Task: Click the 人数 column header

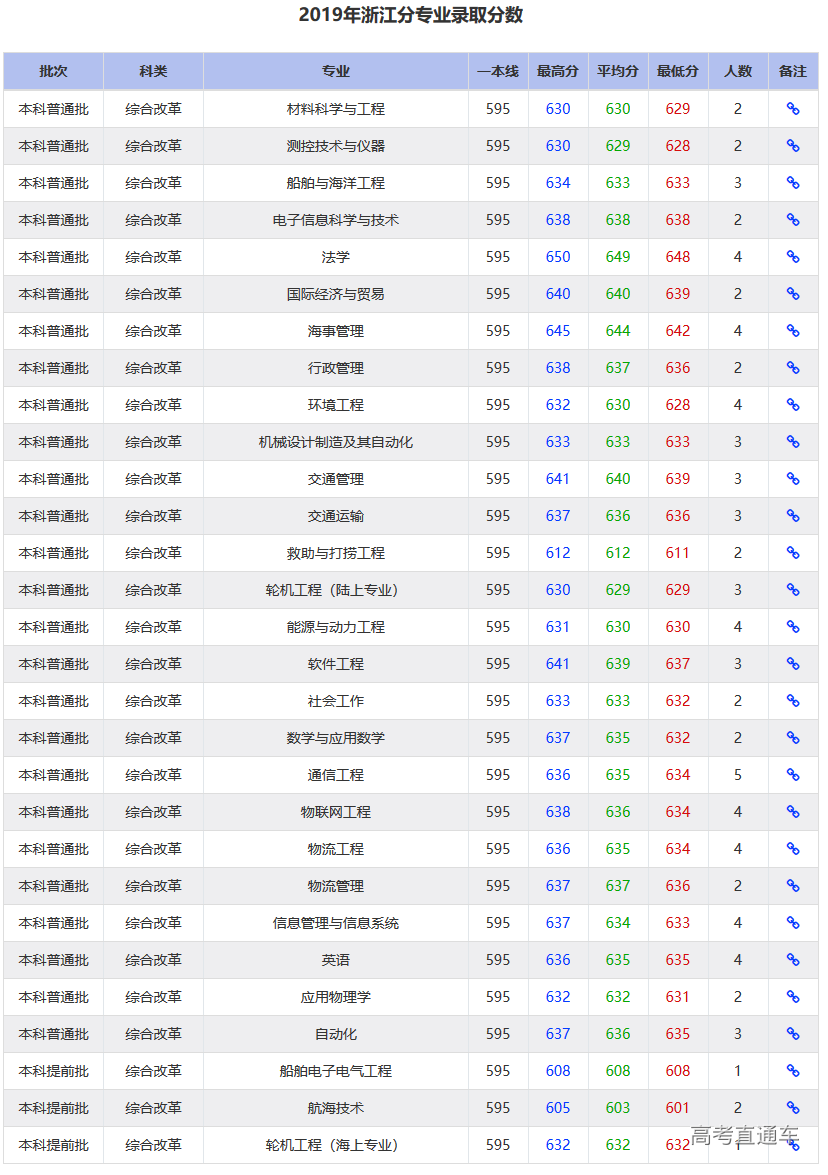Action: pos(738,71)
